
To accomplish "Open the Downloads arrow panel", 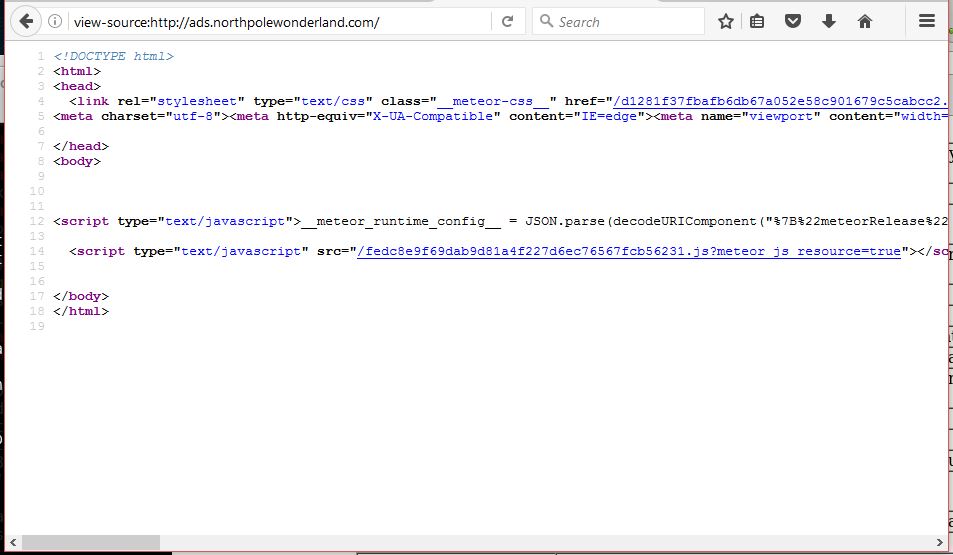I will pyautogui.click(x=828, y=21).
